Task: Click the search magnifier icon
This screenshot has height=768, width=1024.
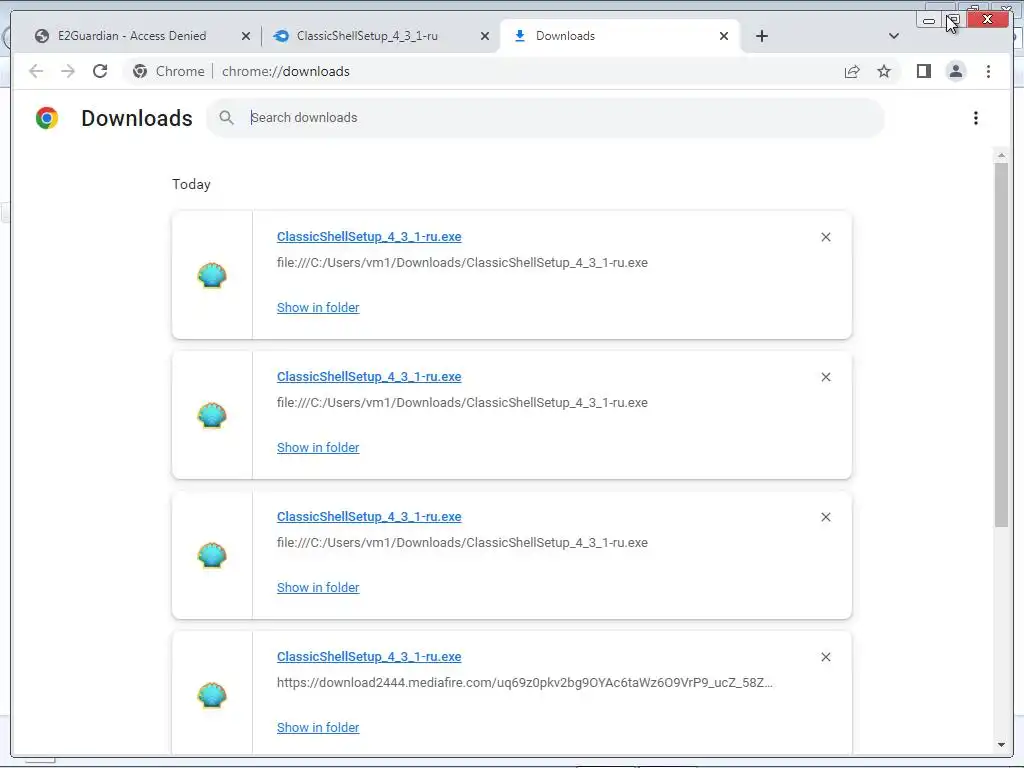Action: [226, 118]
